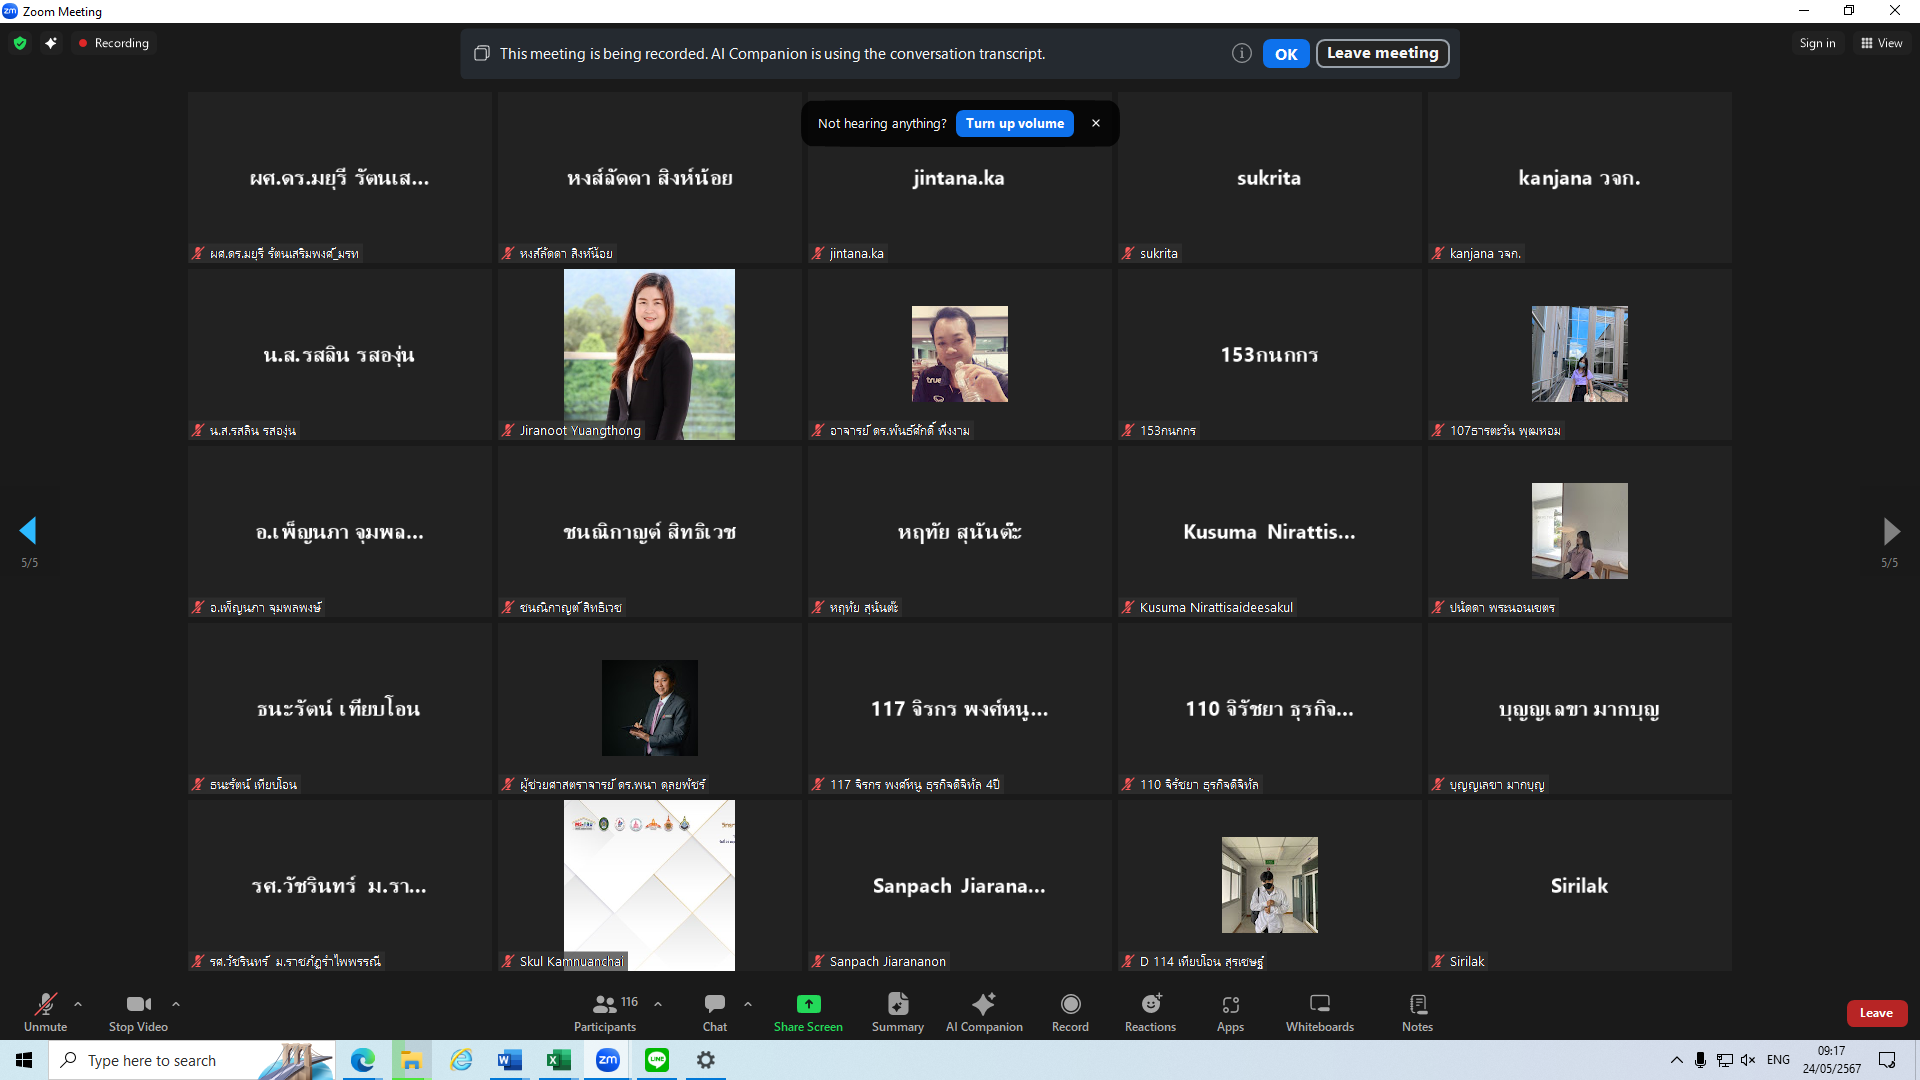1920x1080 pixels.
Task: Expand chat options arrow beside Chat
Action: [748, 1004]
